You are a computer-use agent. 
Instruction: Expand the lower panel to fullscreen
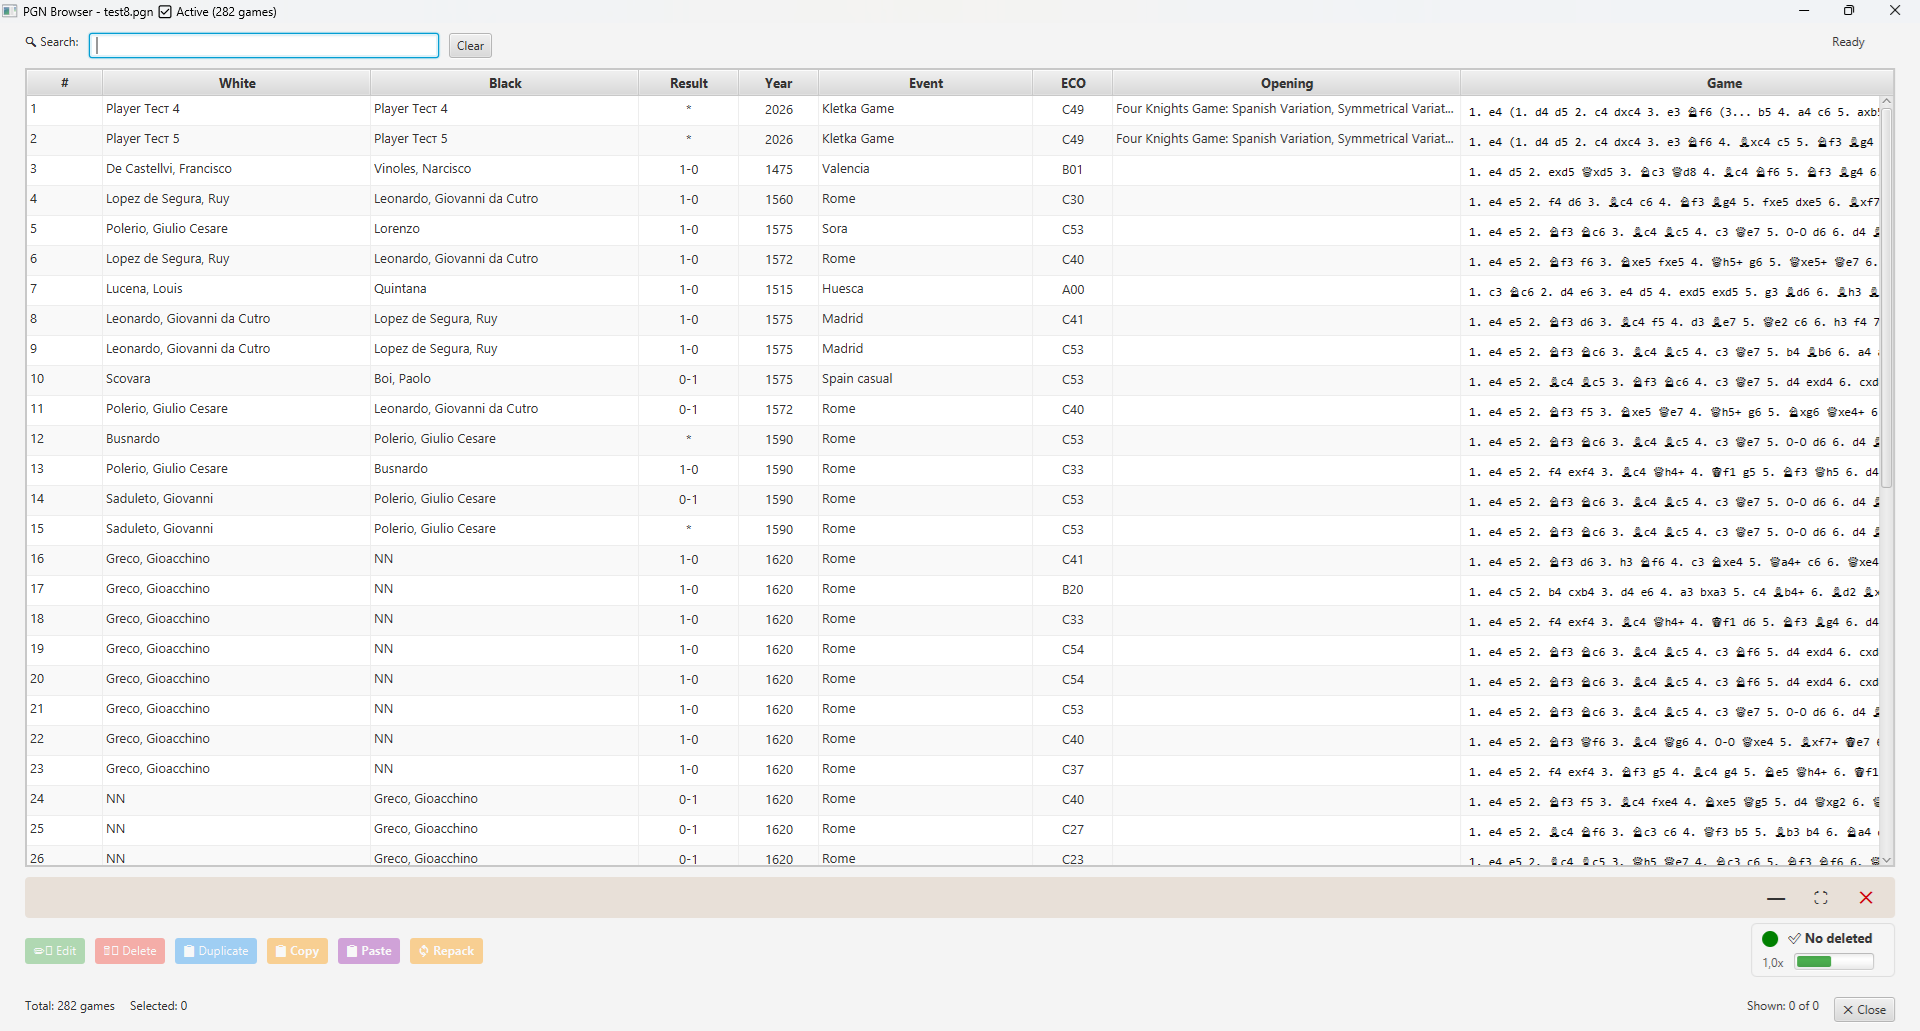(1821, 898)
